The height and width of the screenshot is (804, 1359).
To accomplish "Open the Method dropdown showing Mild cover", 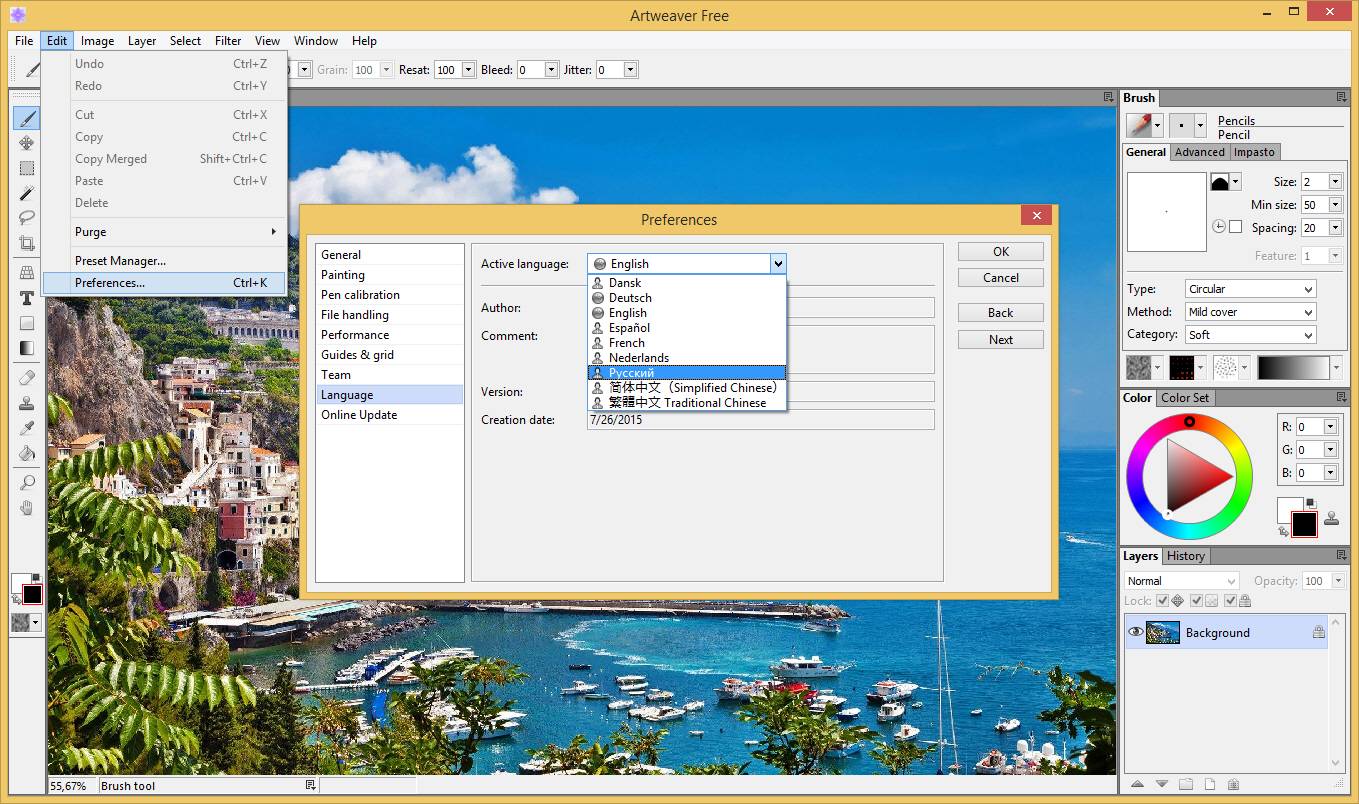I will click(1250, 312).
